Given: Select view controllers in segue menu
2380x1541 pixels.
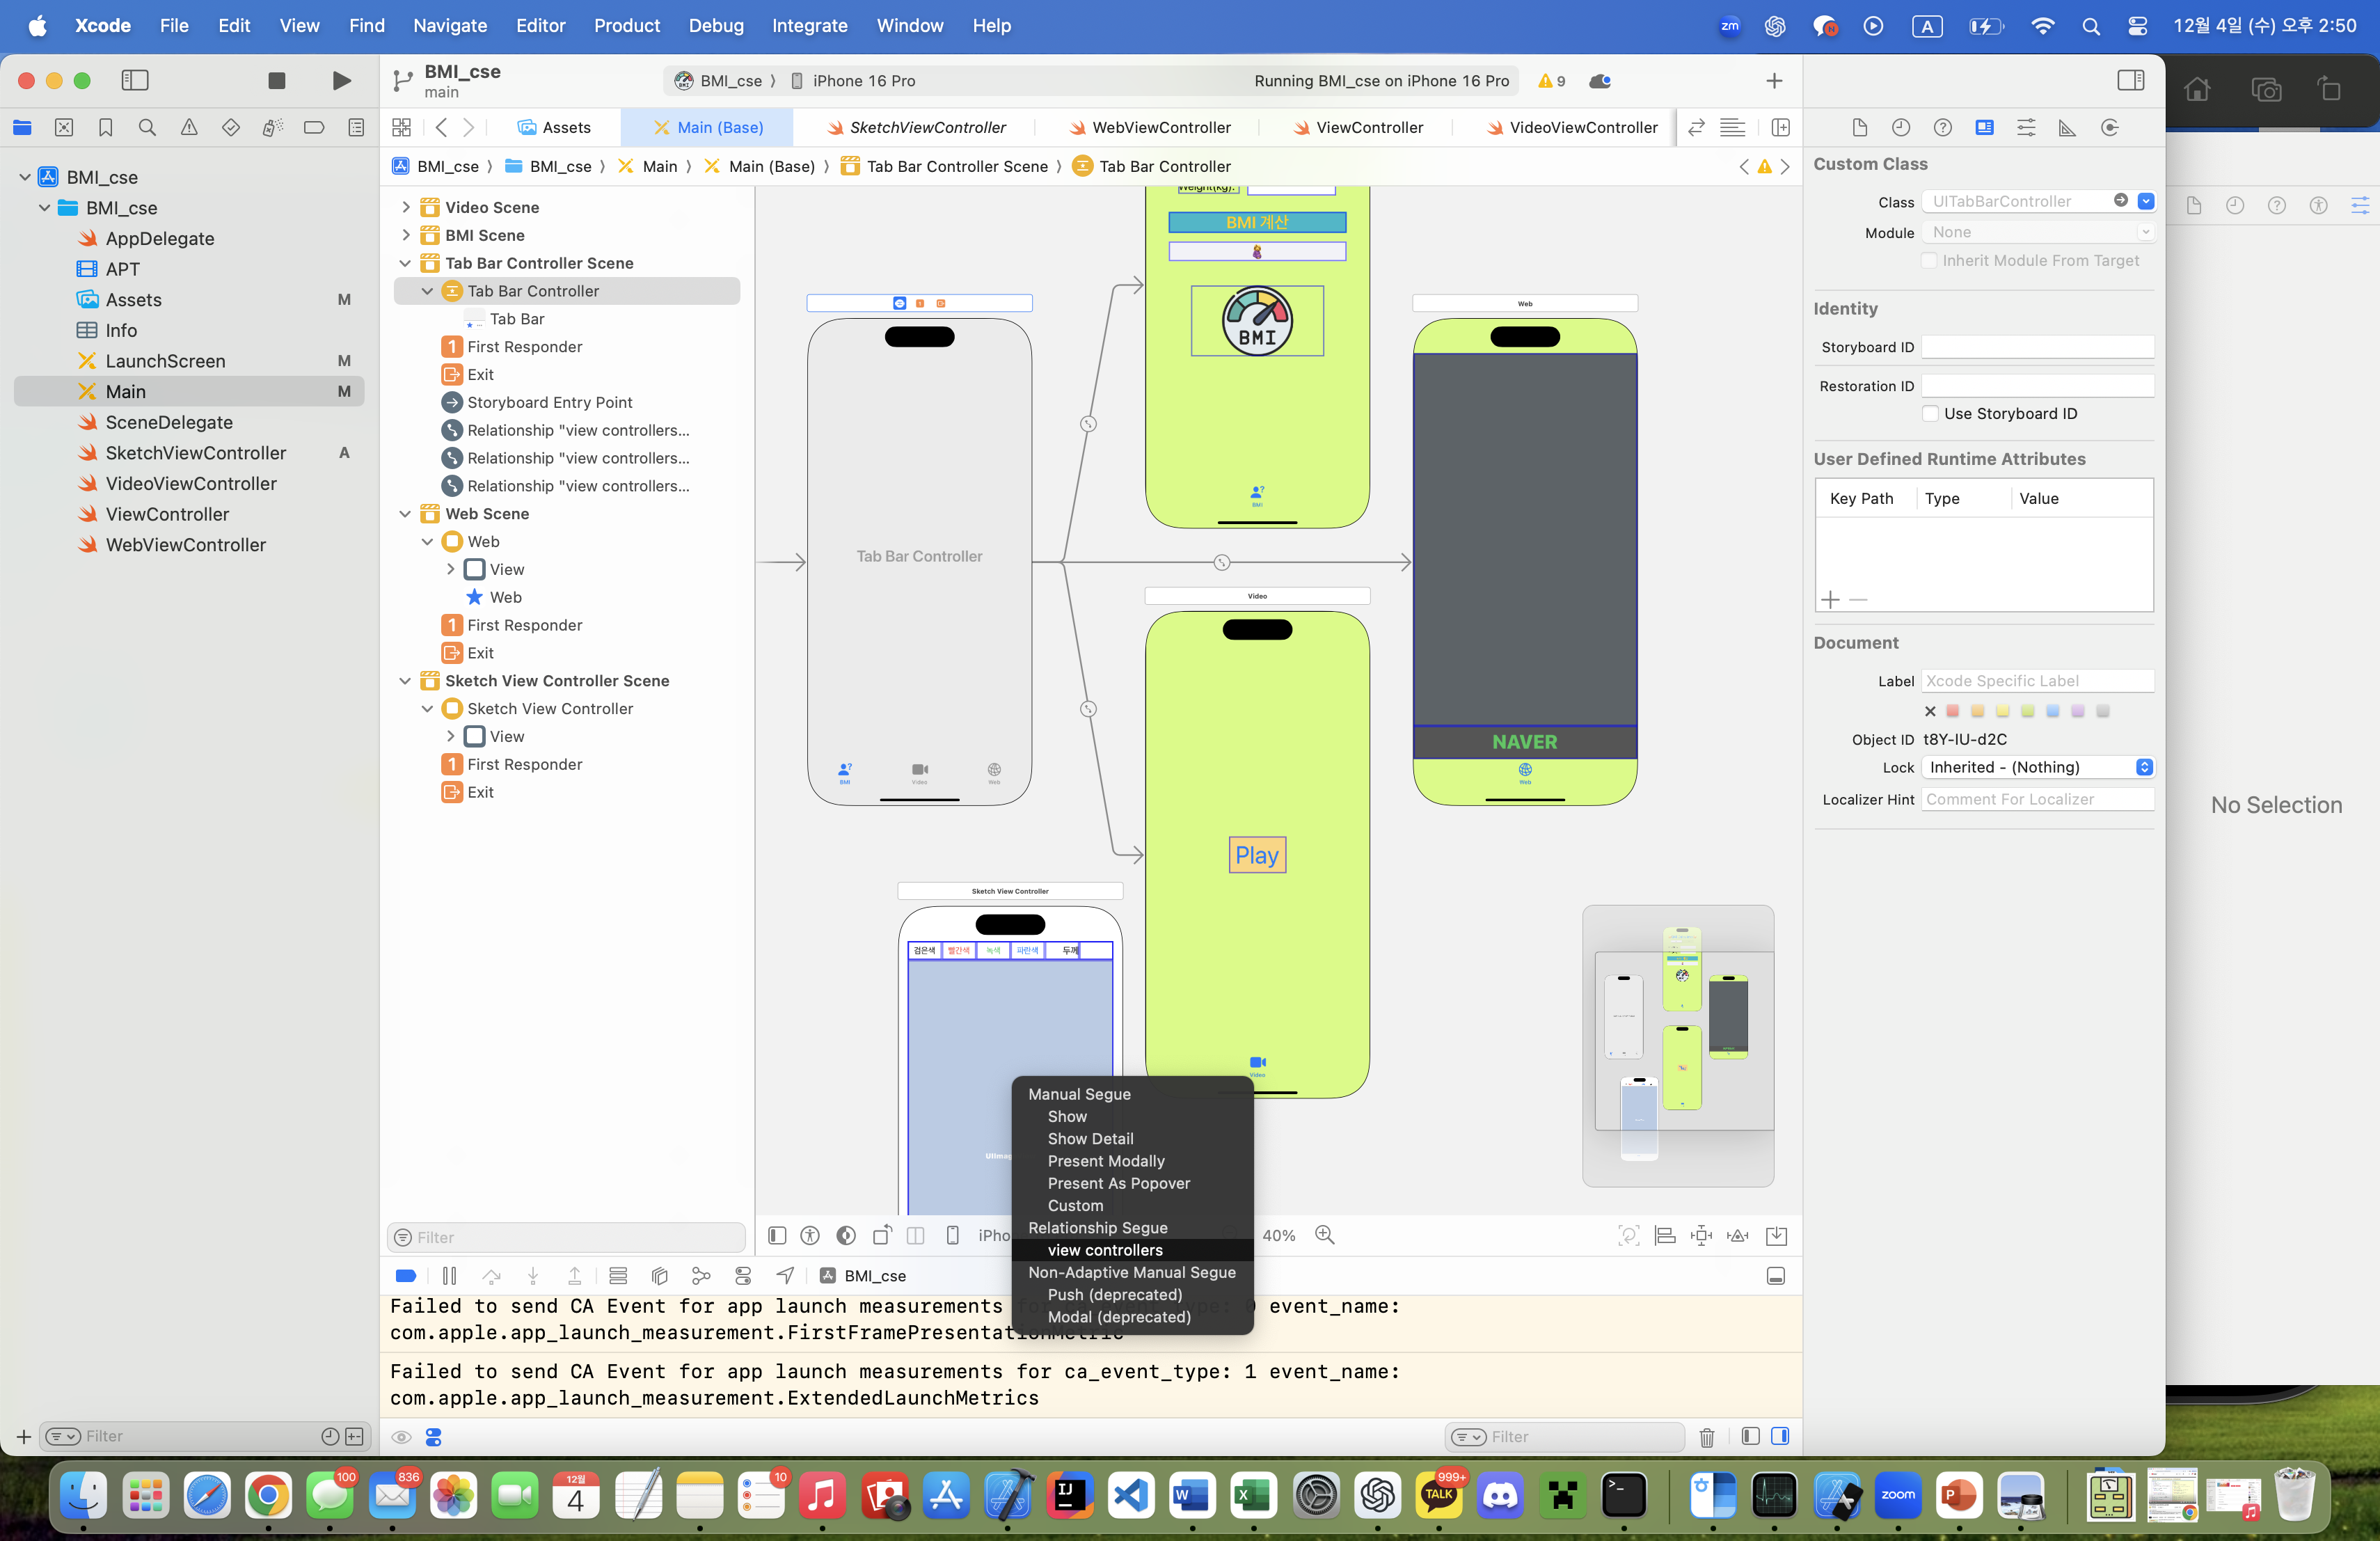Looking at the screenshot, I should [1105, 1250].
